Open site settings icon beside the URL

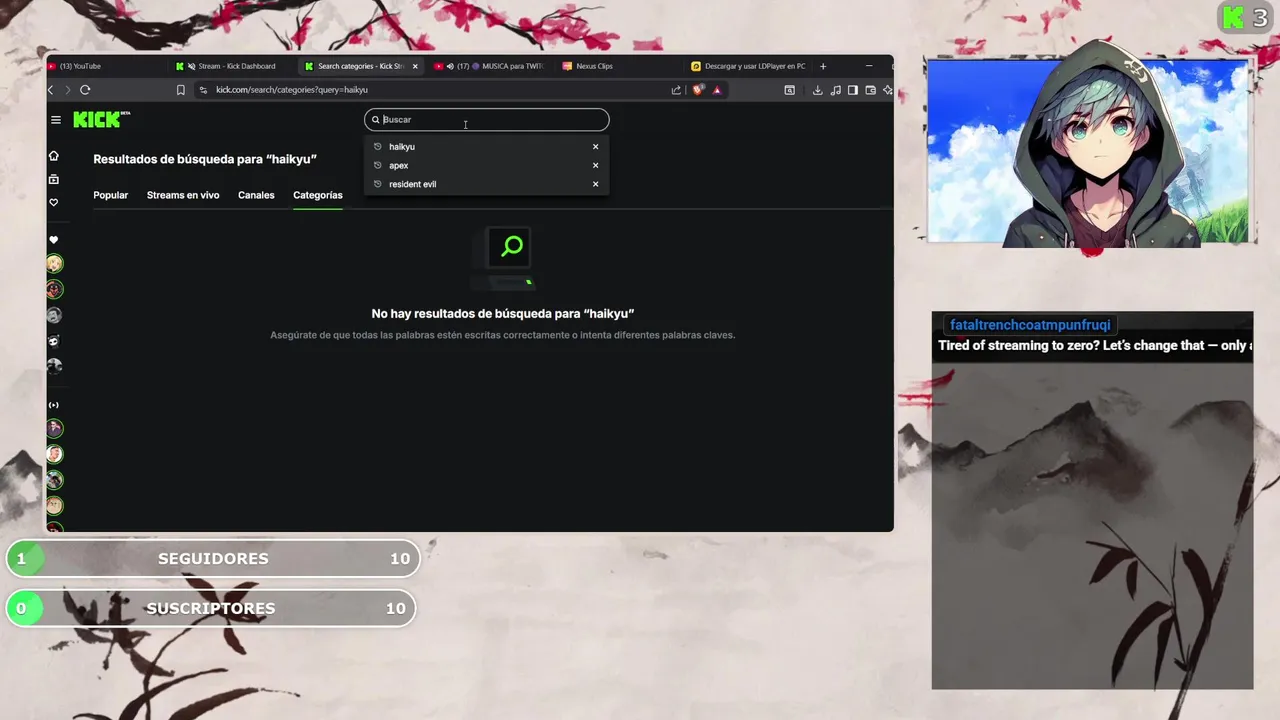pos(204,90)
